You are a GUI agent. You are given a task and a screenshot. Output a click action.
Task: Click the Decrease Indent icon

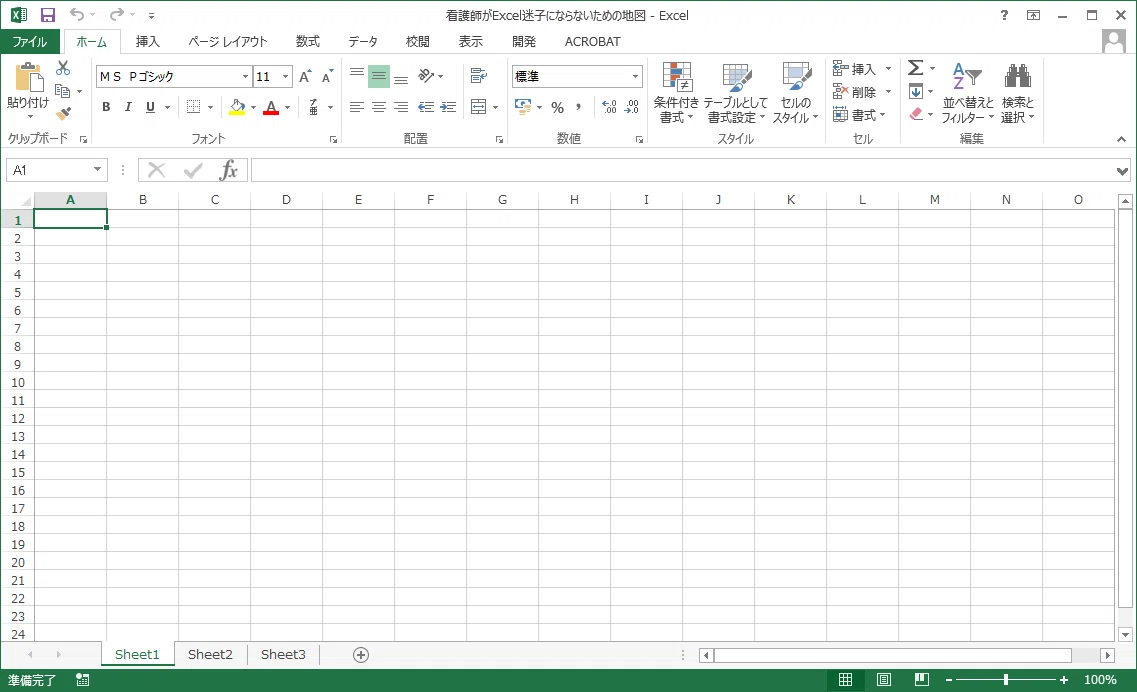(x=426, y=107)
